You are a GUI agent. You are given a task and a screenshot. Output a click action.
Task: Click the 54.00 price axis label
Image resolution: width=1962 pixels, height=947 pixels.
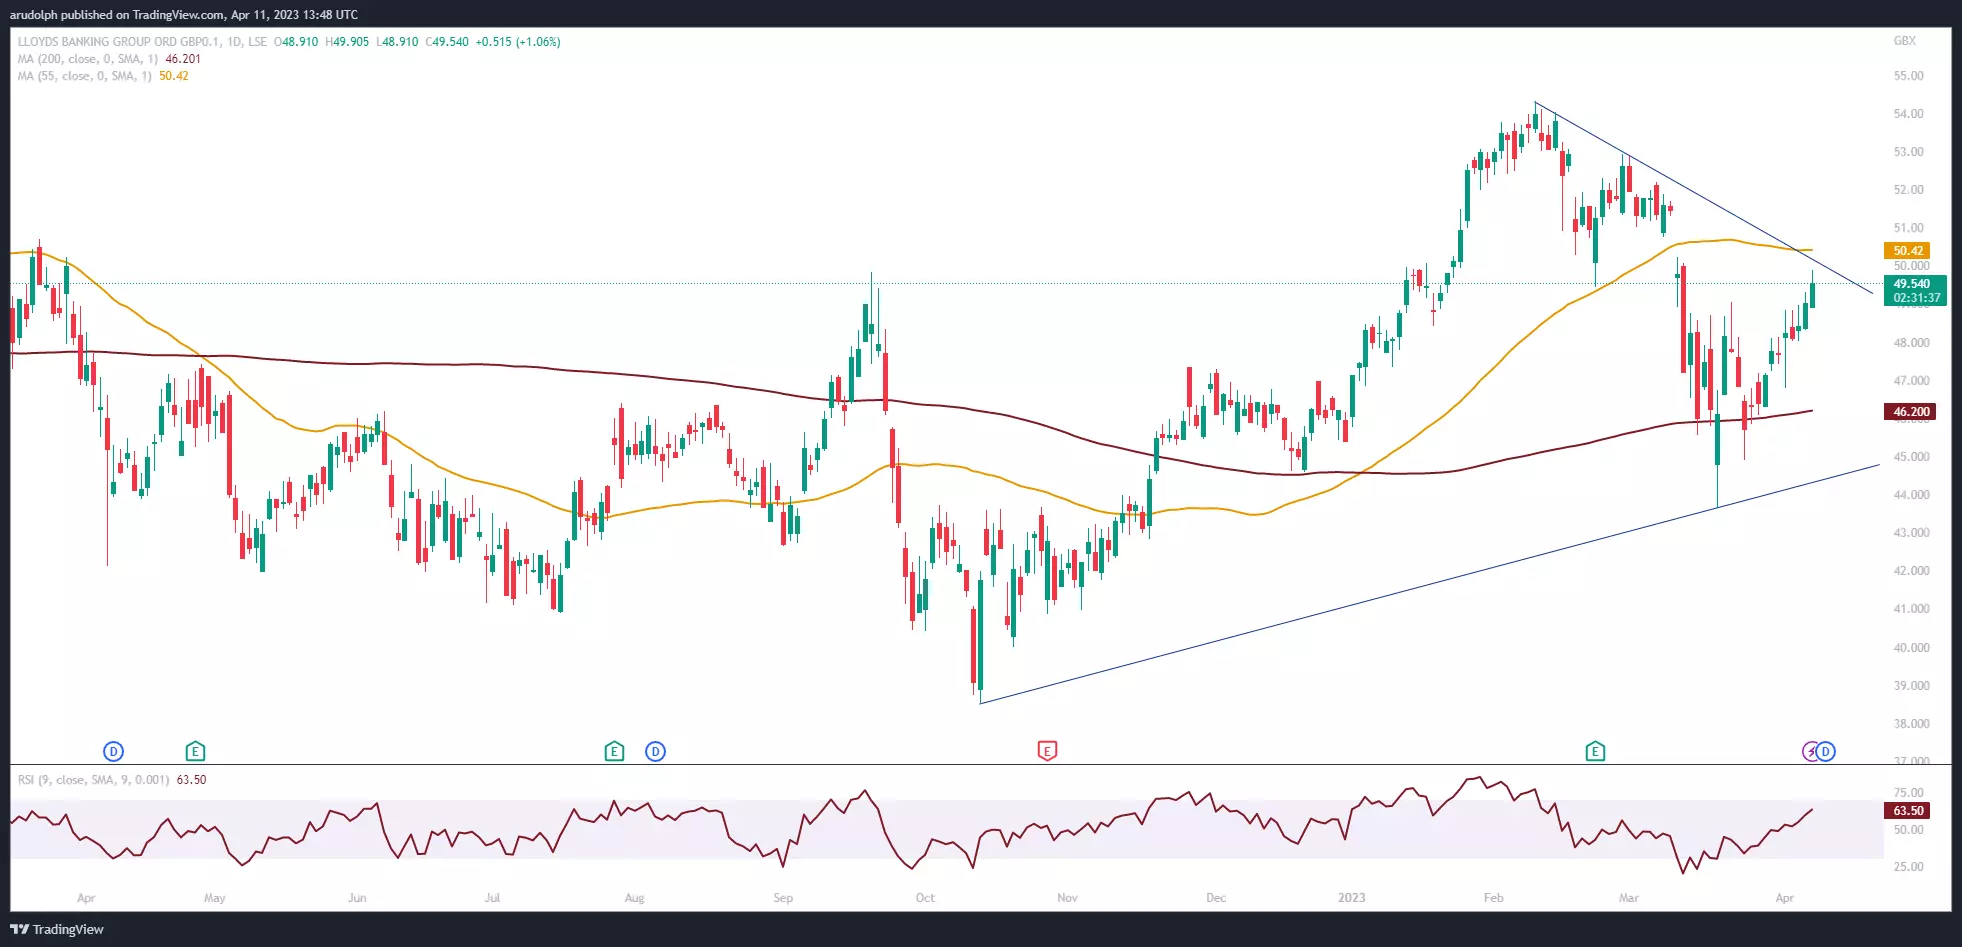coord(1908,114)
